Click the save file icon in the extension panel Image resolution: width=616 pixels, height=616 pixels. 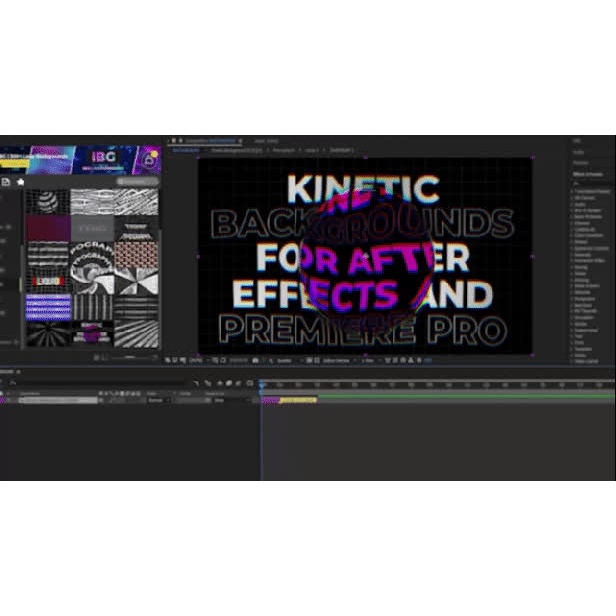(6, 182)
